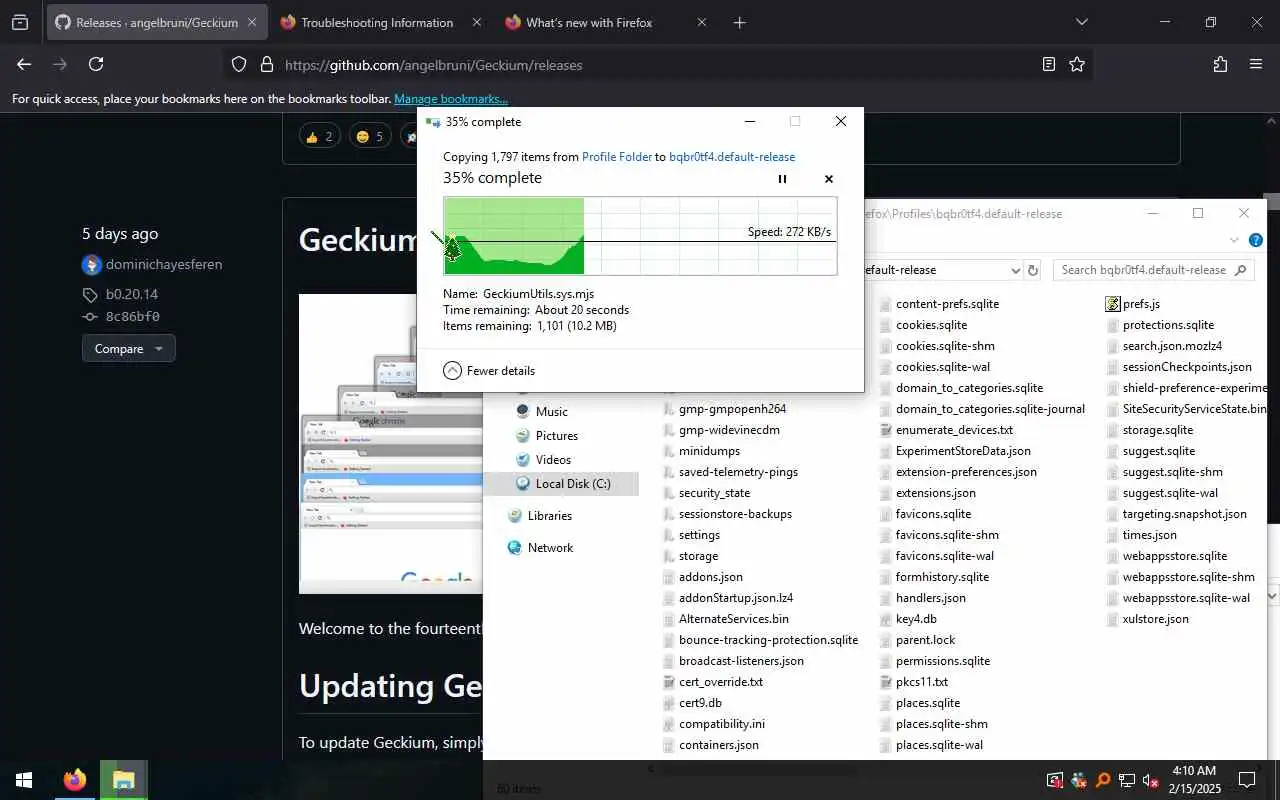Screen dimensions: 1280x800
Task: Open Windows Start menu
Action: (x=24, y=780)
